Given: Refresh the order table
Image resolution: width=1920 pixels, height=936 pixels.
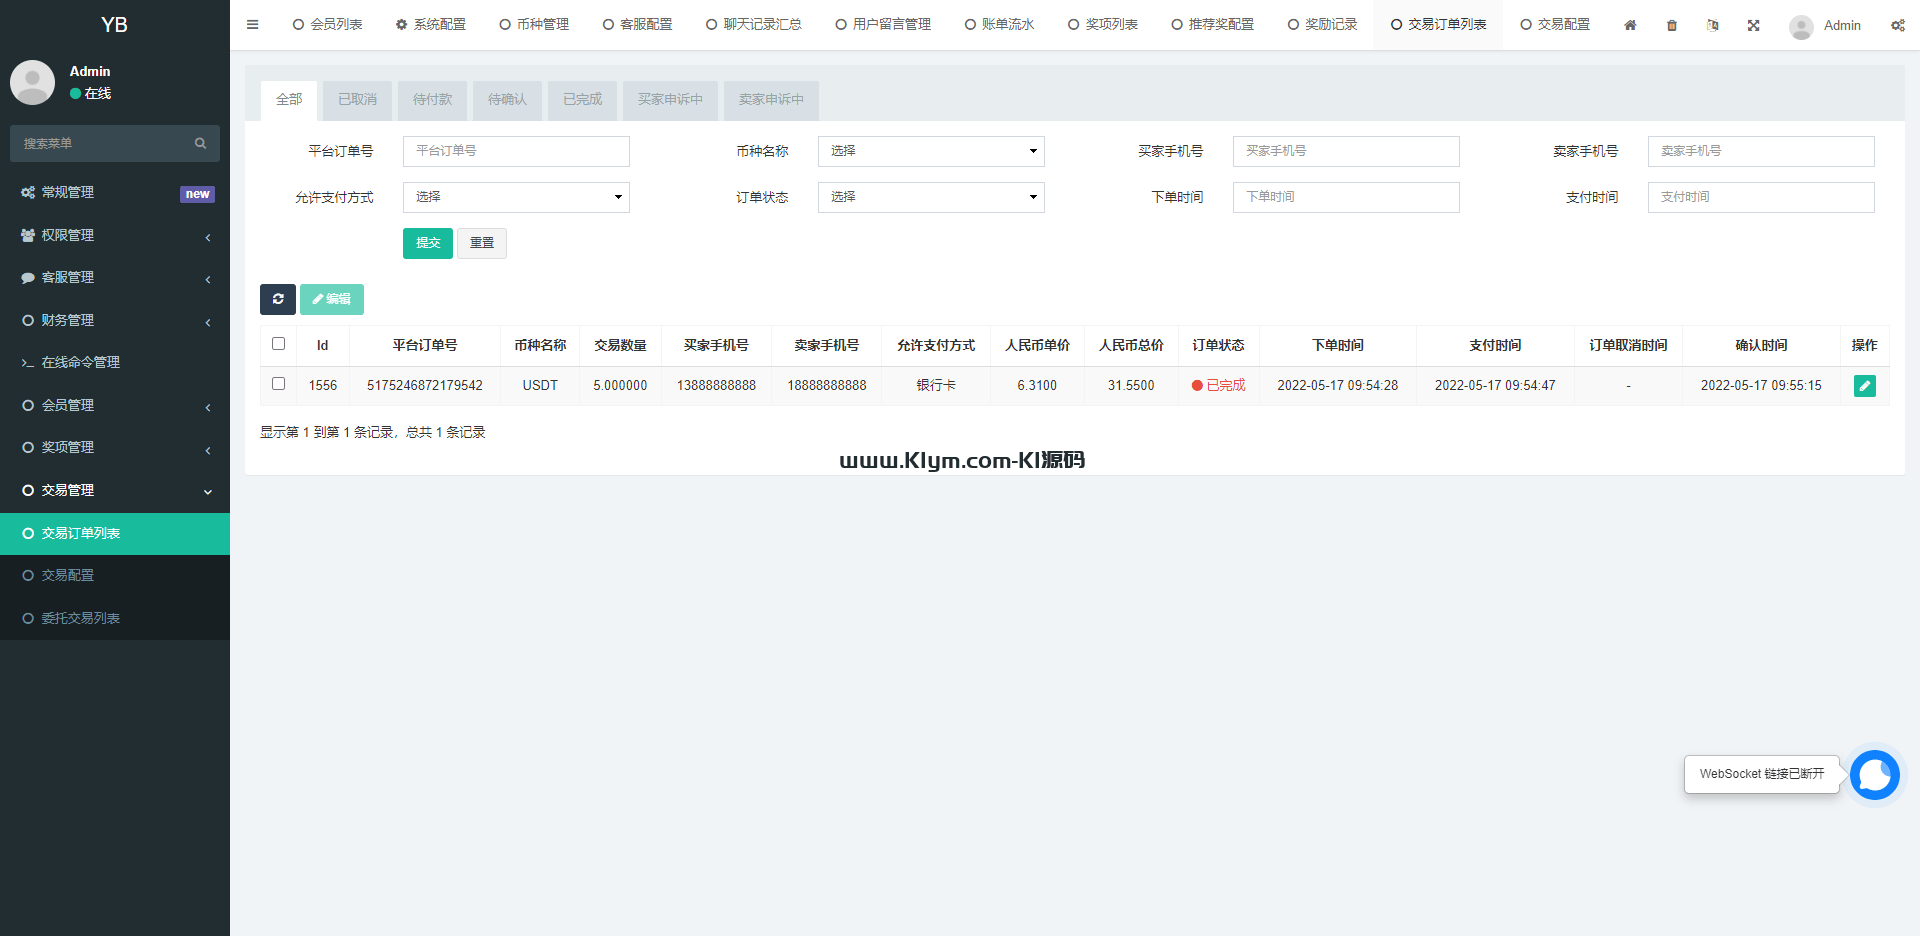Looking at the screenshot, I should click(x=278, y=299).
